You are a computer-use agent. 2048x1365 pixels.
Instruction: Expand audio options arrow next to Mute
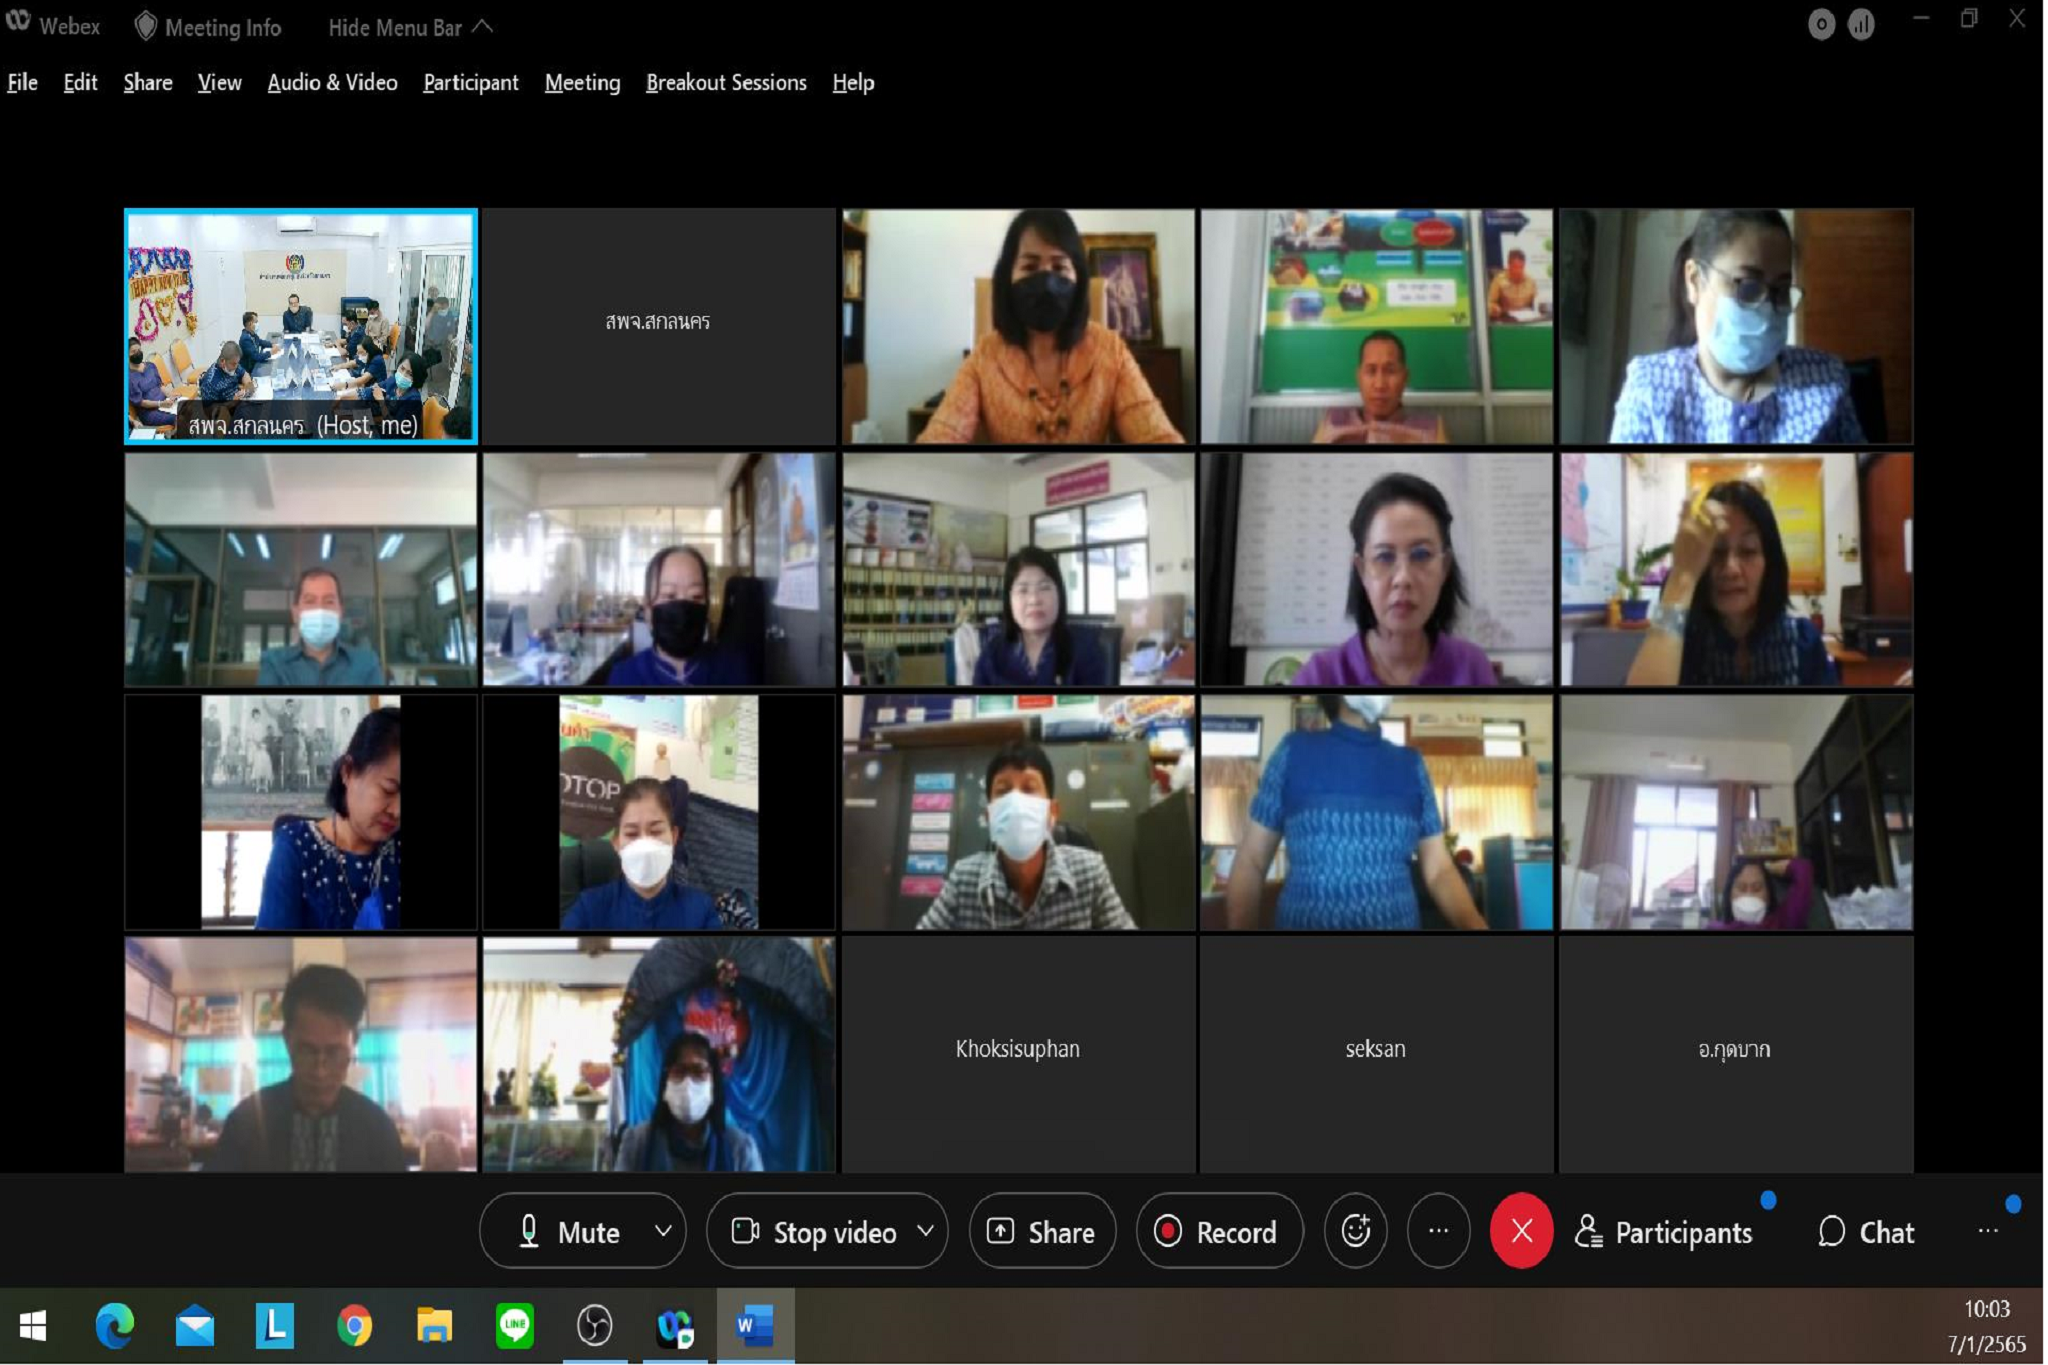tap(663, 1231)
